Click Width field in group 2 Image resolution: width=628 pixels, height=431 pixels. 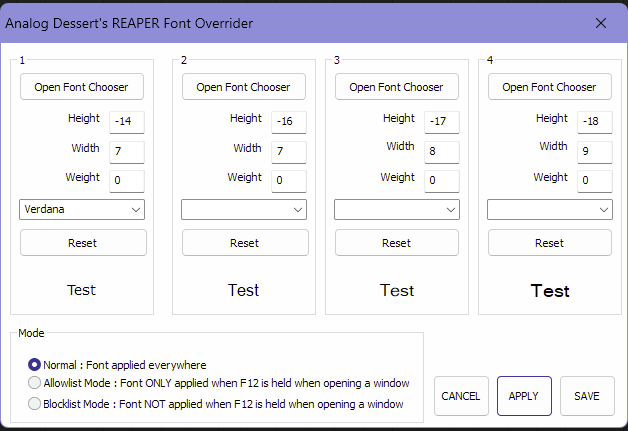click(289, 152)
